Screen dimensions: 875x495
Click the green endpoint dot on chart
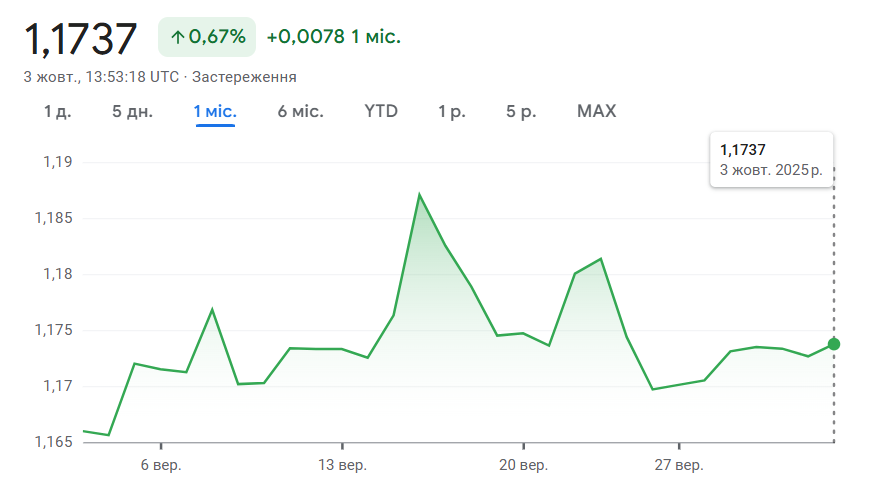click(x=834, y=344)
